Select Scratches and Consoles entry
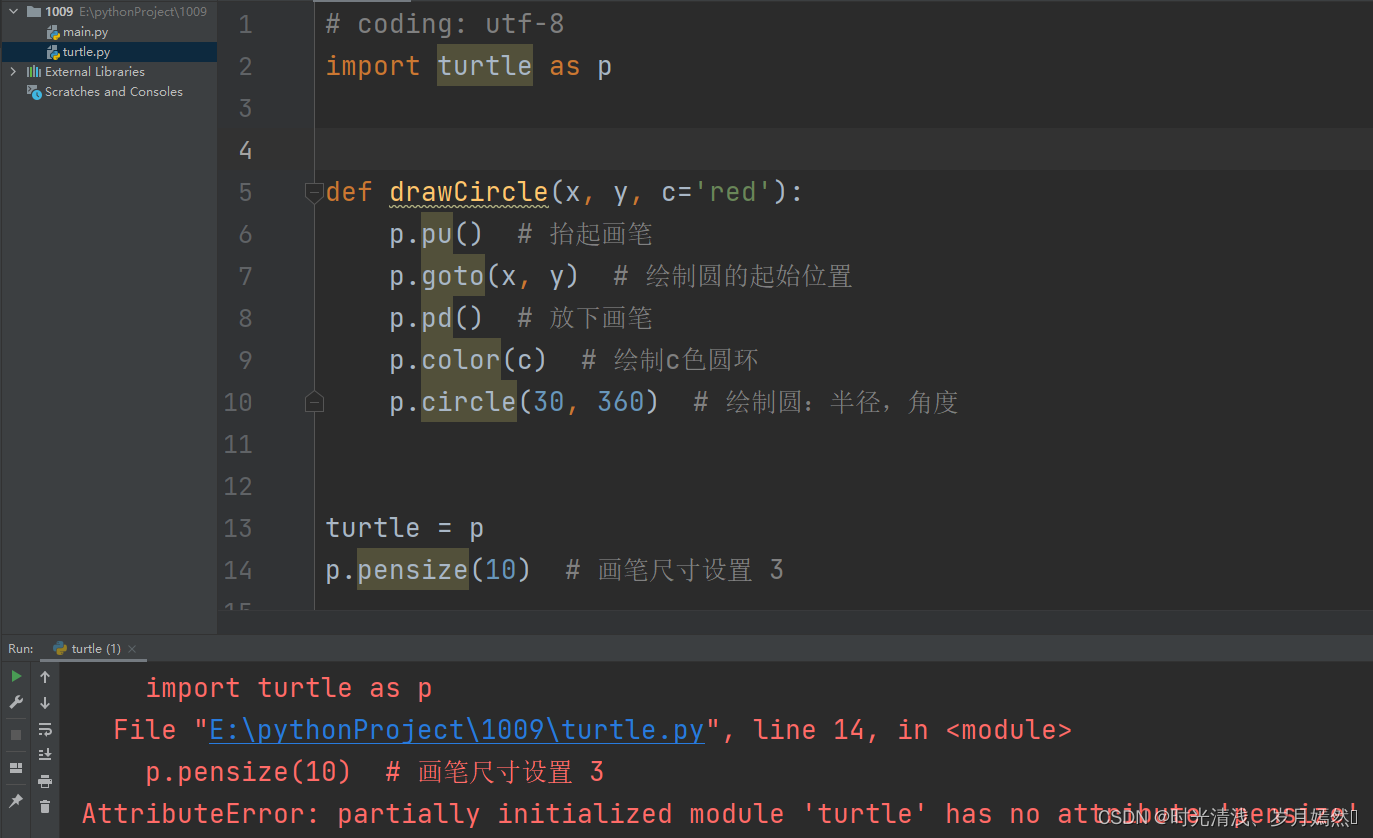Viewport: 1373px width, 838px height. [x=105, y=91]
